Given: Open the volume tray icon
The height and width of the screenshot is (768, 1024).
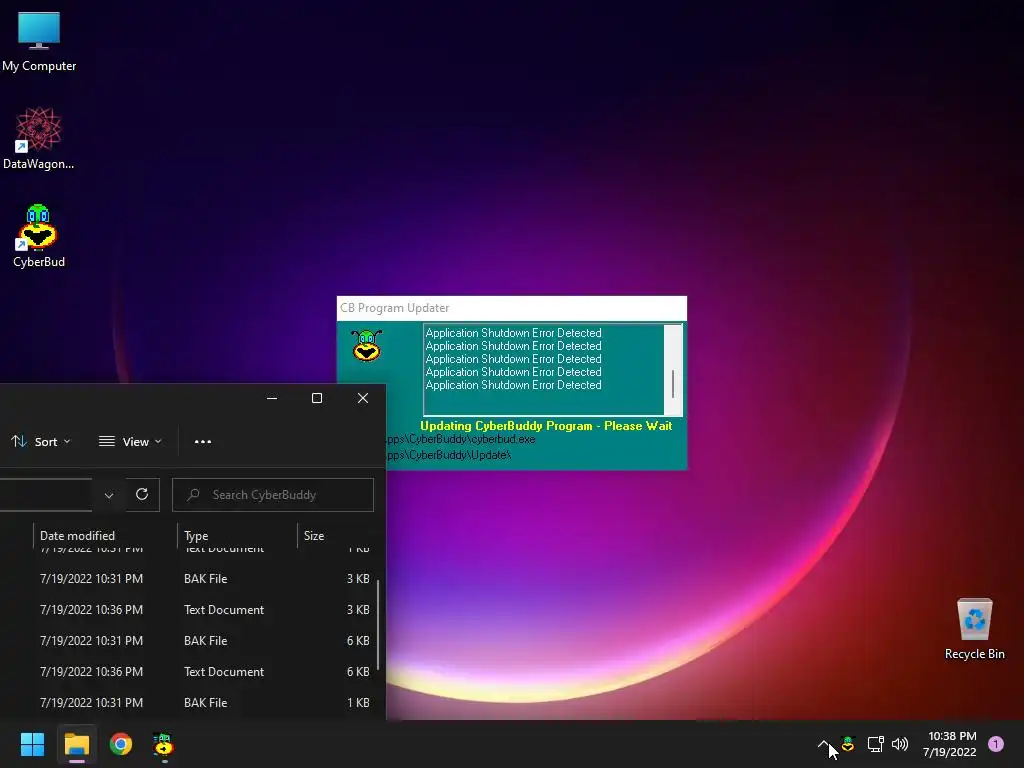Looking at the screenshot, I should click(900, 744).
